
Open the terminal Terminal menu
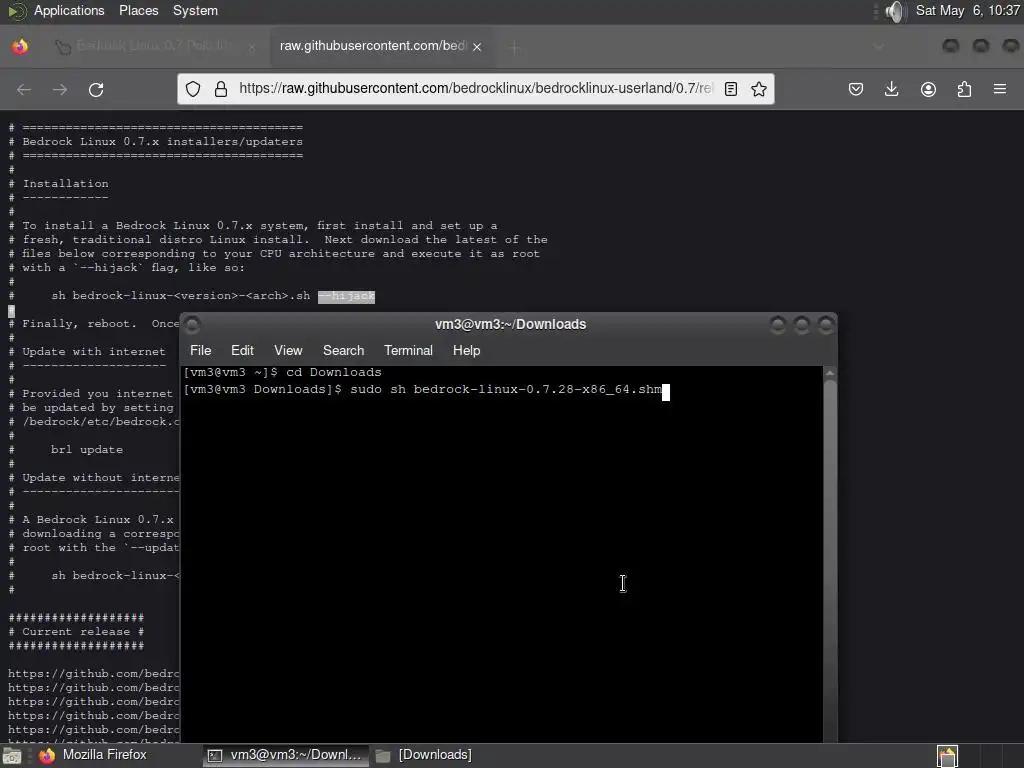[408, 350]
